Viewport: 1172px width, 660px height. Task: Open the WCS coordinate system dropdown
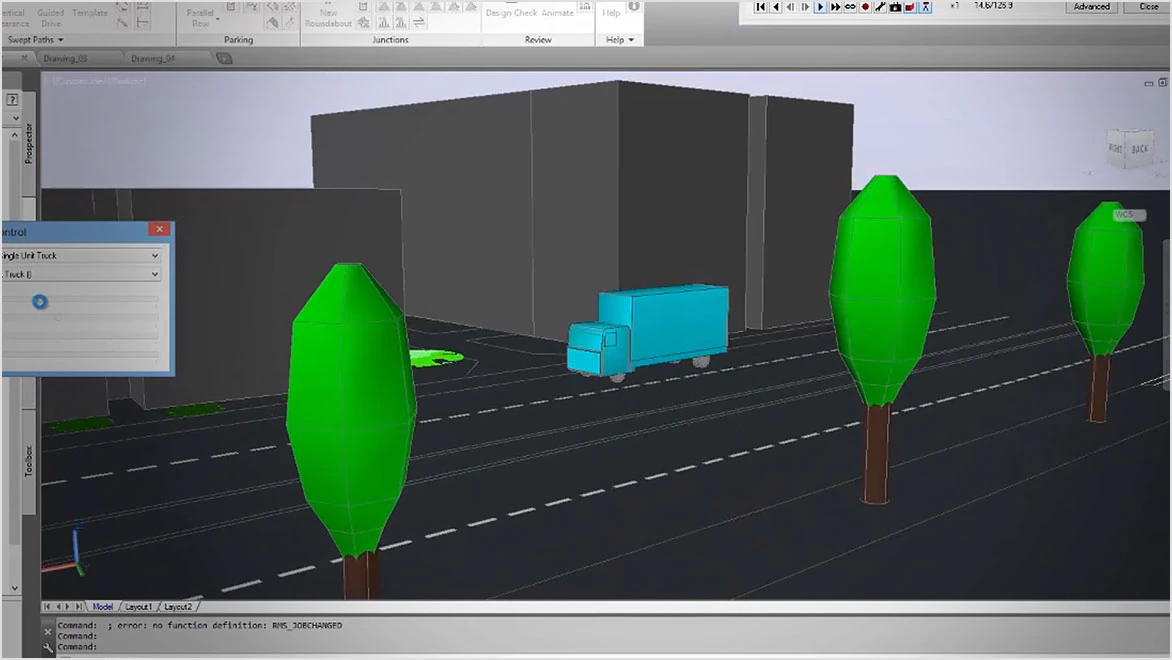(1128, 215)
